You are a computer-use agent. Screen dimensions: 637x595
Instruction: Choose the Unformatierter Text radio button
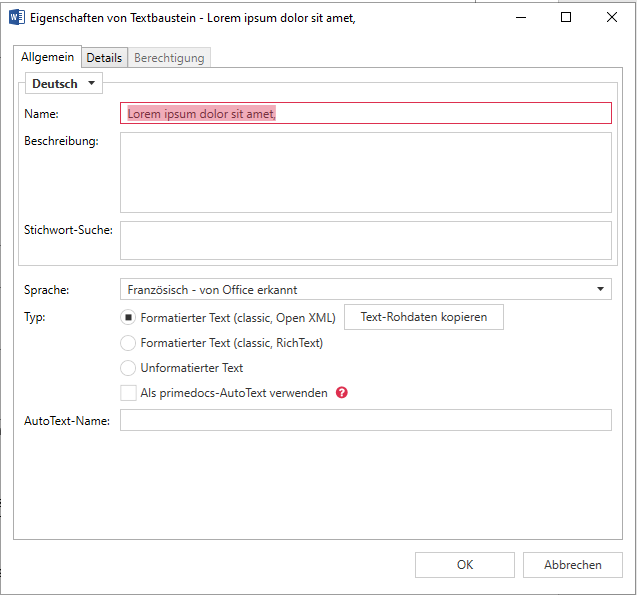pyautogui.click(x=128, y=368)
